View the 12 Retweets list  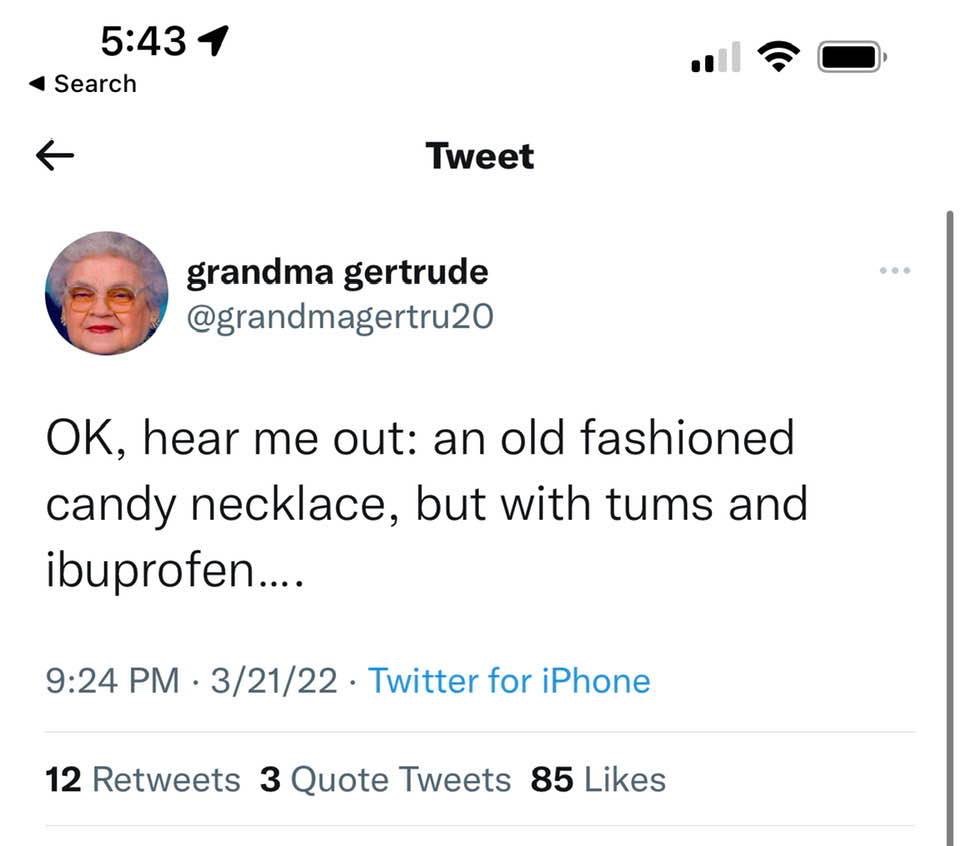point(143,779)
